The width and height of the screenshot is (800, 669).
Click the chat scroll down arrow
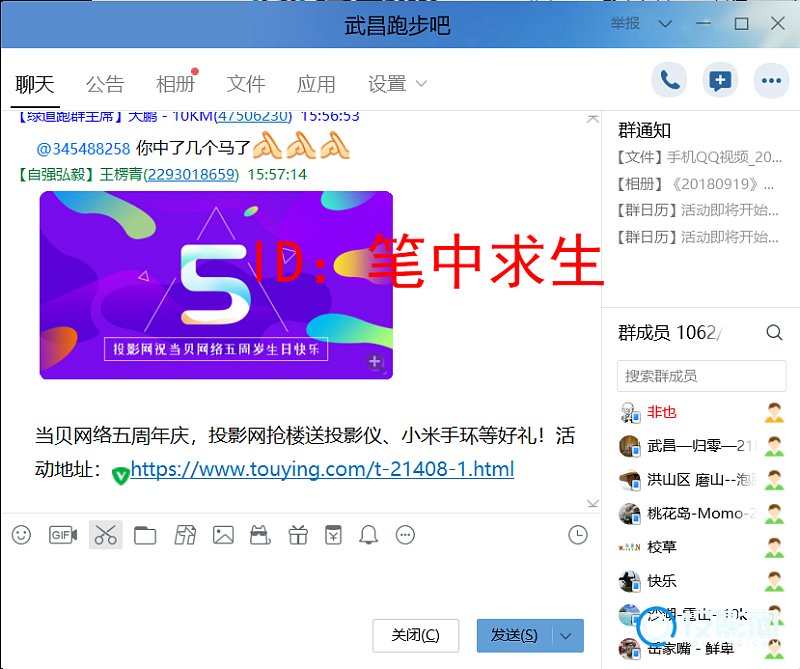[592, 504]
